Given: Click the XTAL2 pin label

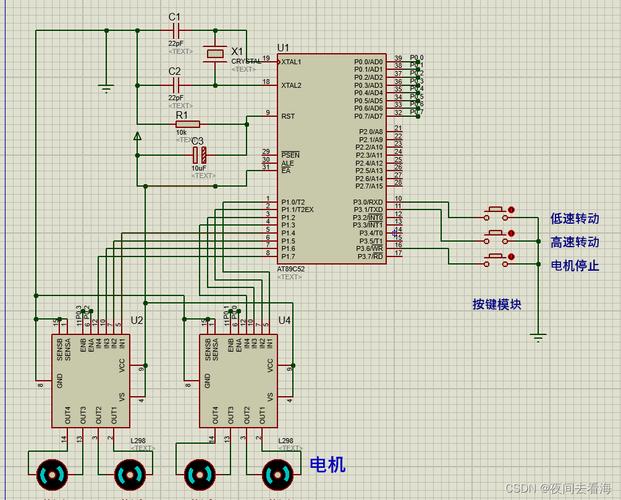Looking at the screenshot, I should [291, 85].
